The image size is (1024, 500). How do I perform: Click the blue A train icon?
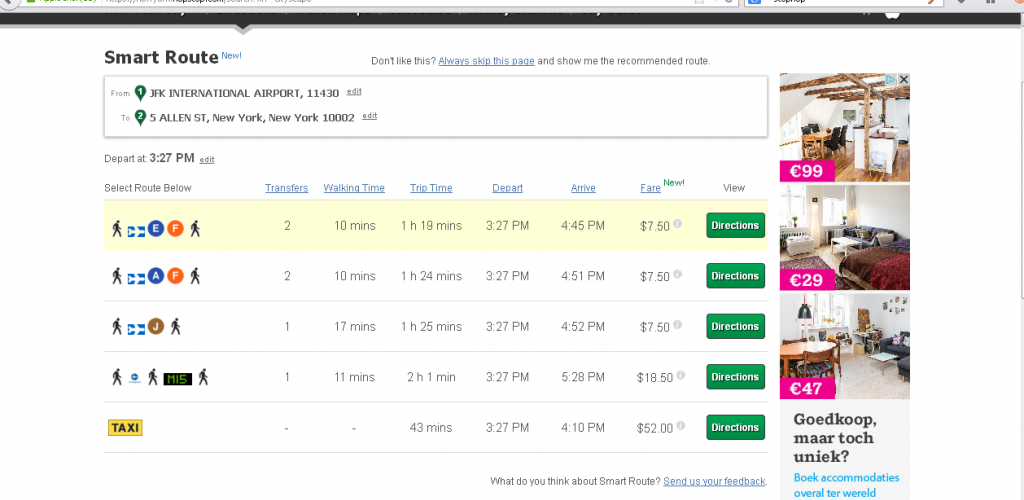(155, 276)
